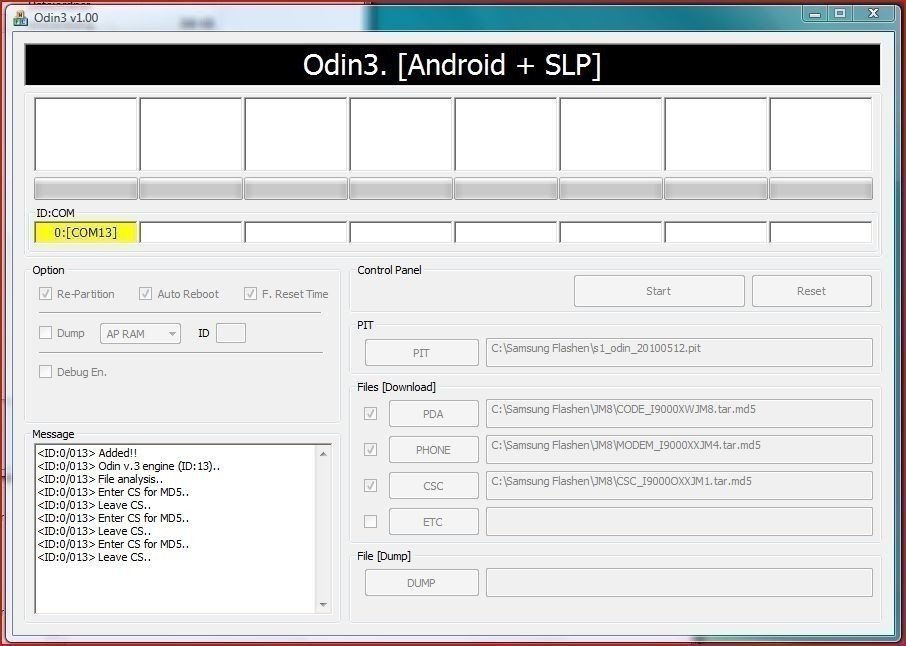Minimize the Odin3 window

[x=815, y=14]
